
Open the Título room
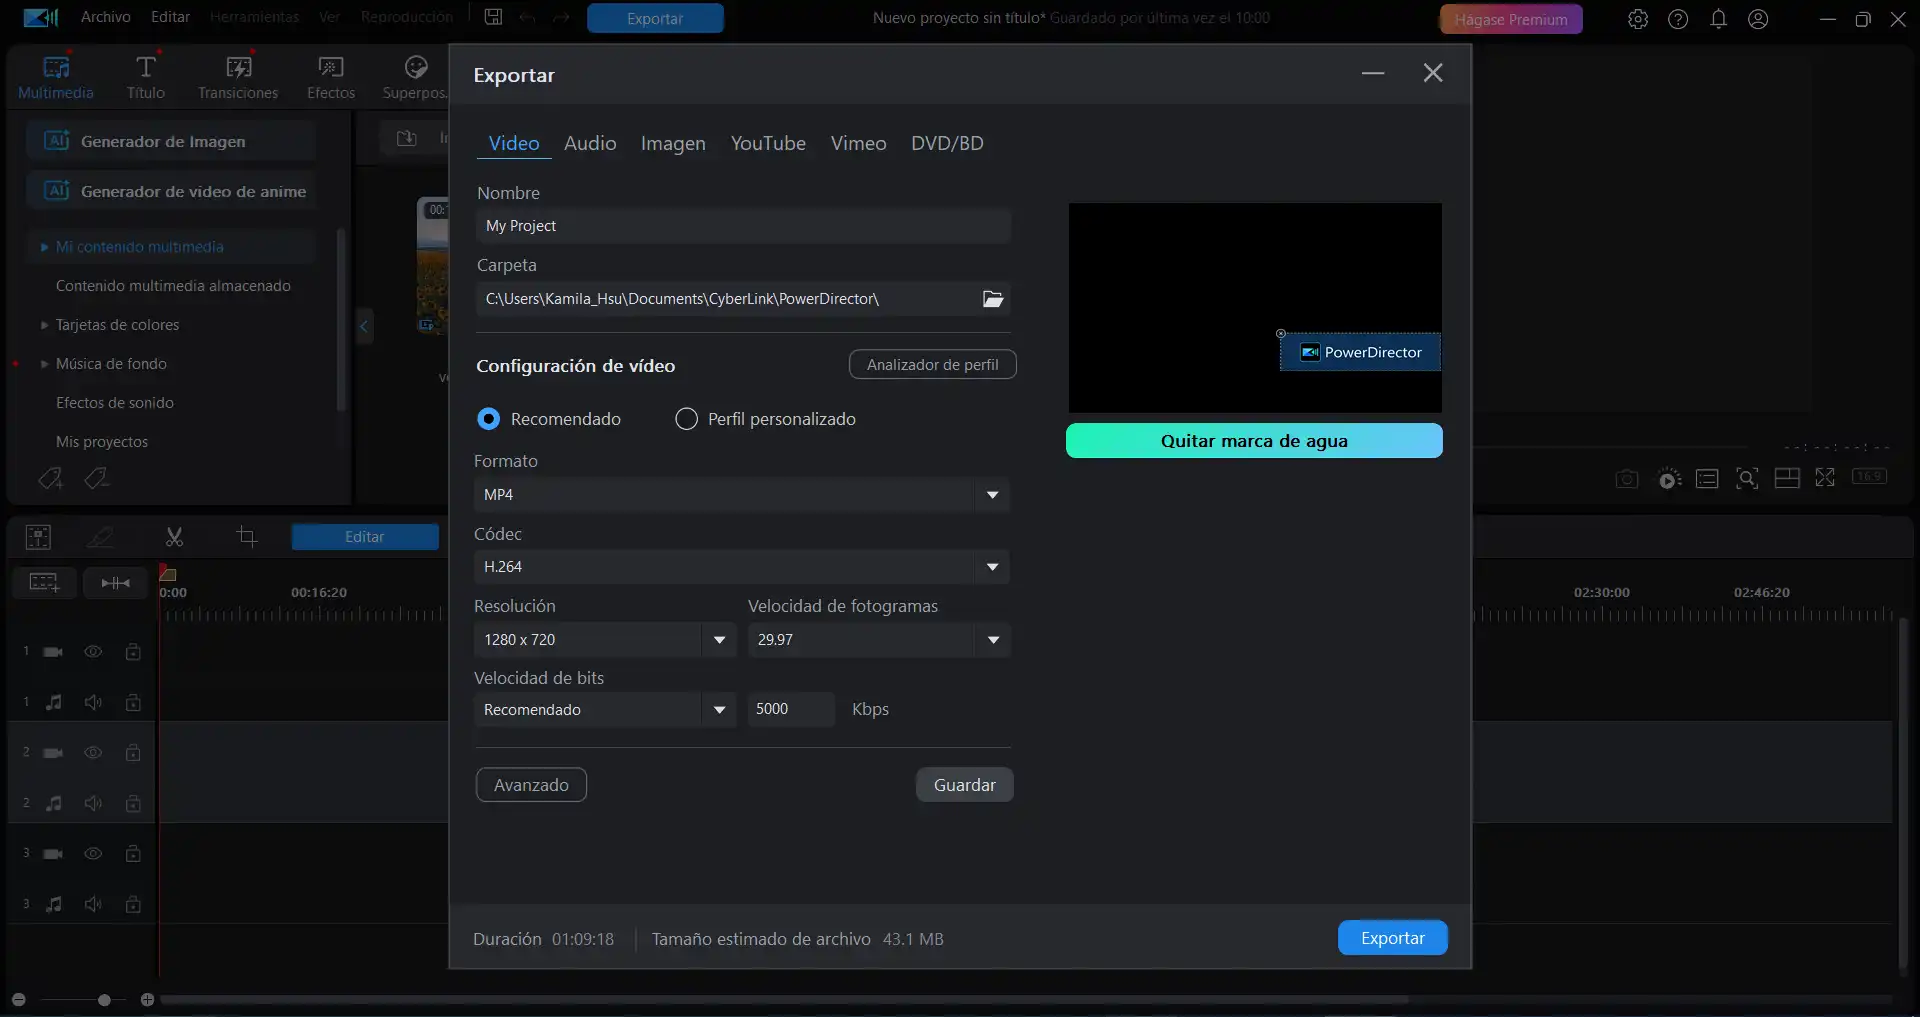[x=146, y=77]
